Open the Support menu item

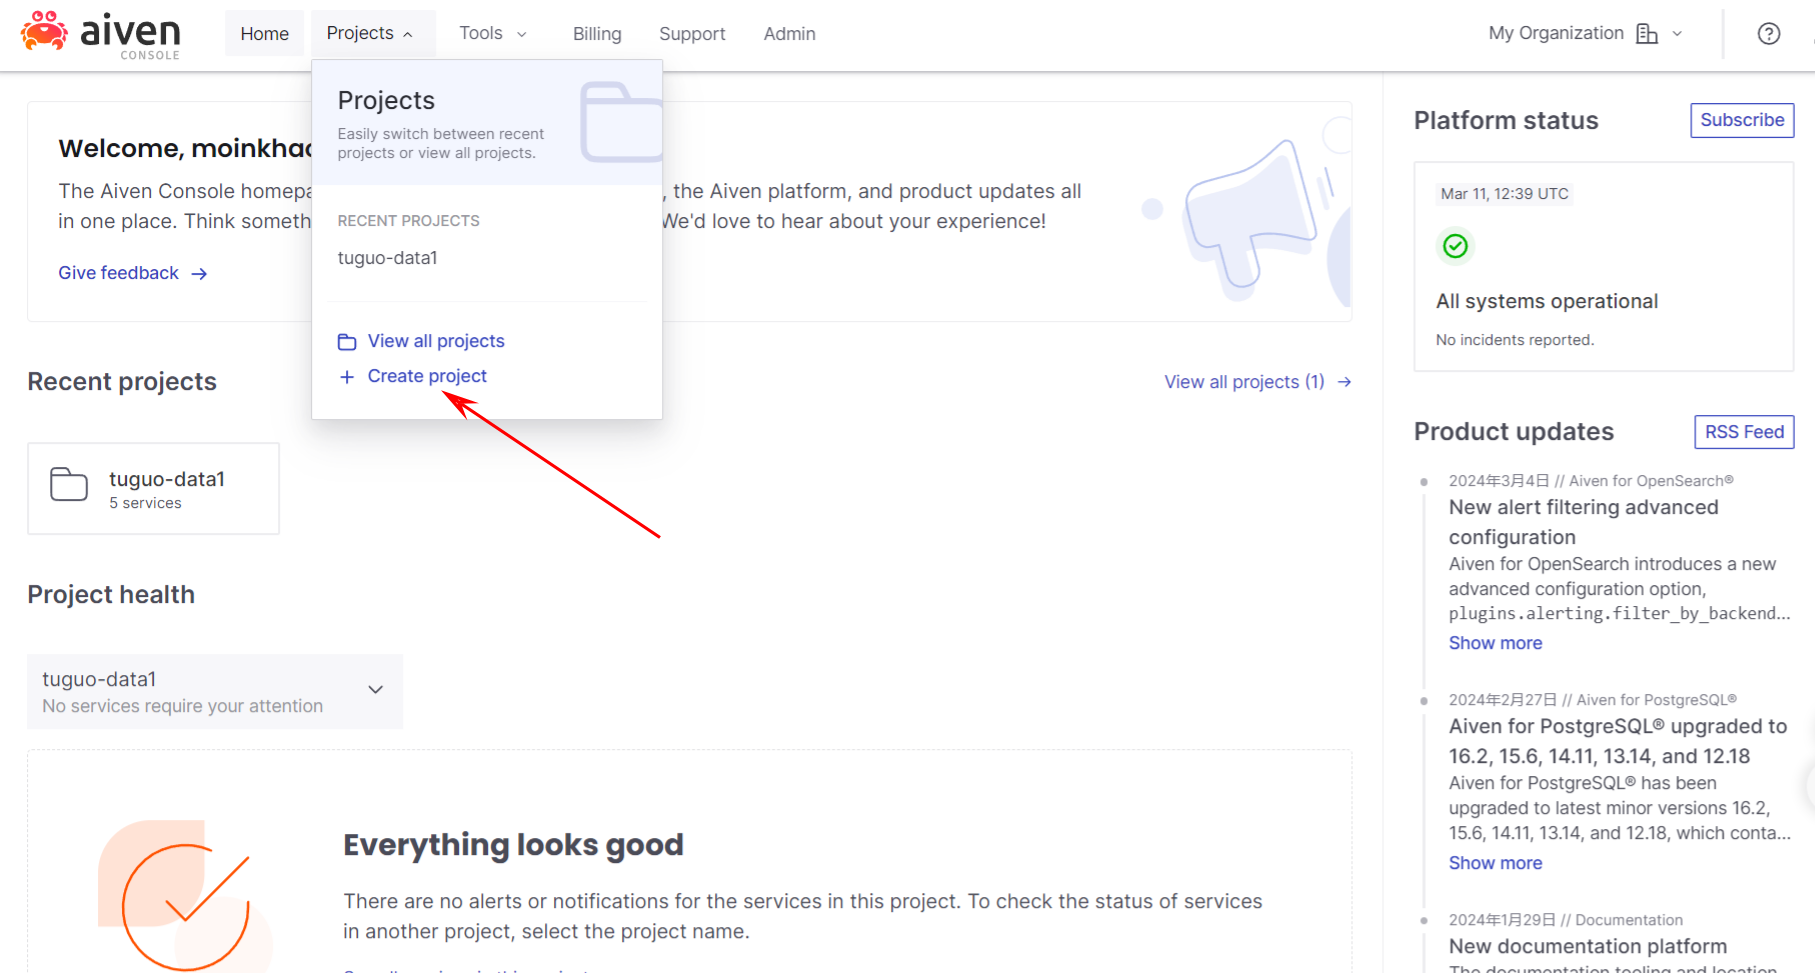tap(692, 34)
